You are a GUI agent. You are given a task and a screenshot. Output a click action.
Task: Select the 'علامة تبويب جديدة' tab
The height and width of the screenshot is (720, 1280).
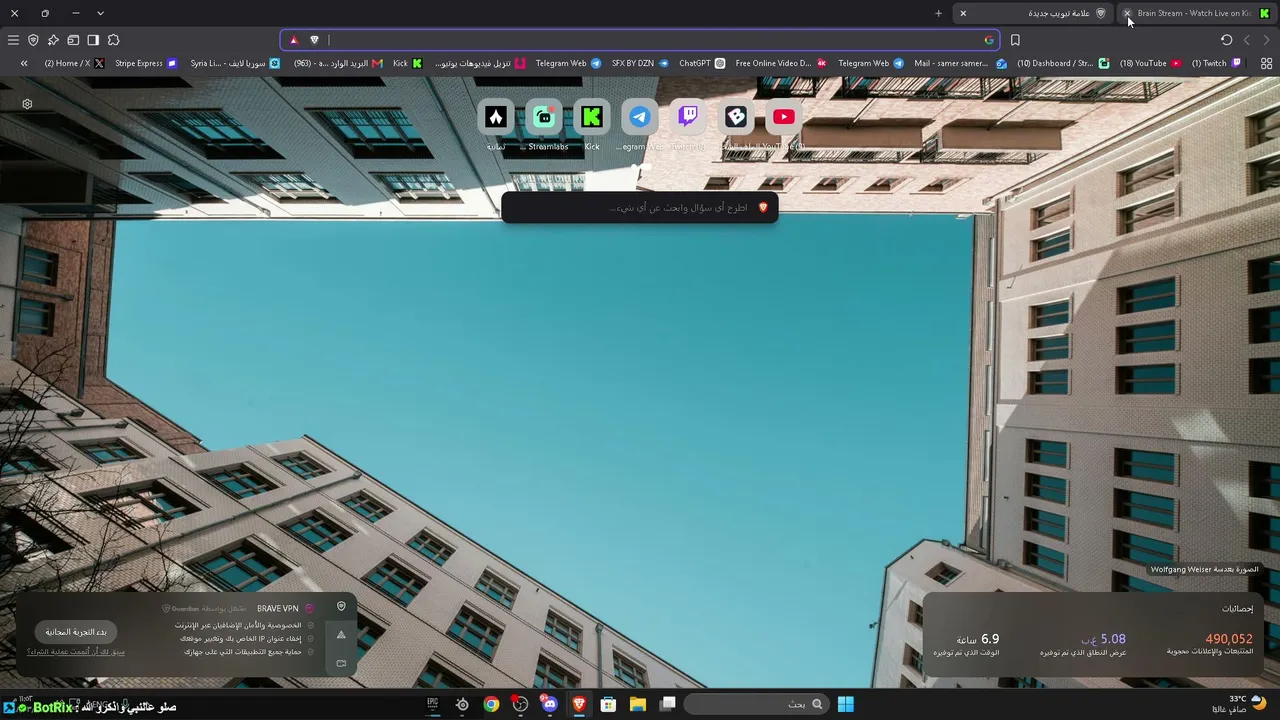pyautogui.click(x=1035, y=13)
